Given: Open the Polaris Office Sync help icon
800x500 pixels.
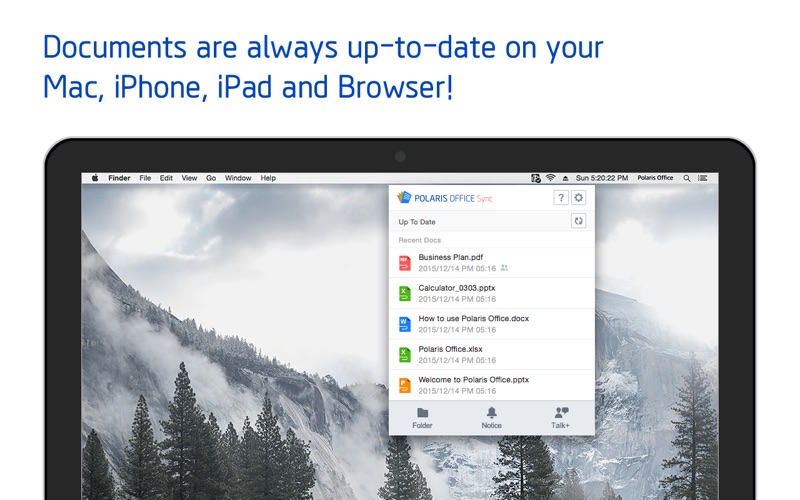Looking at the screenshot, I should coord(561,197).
